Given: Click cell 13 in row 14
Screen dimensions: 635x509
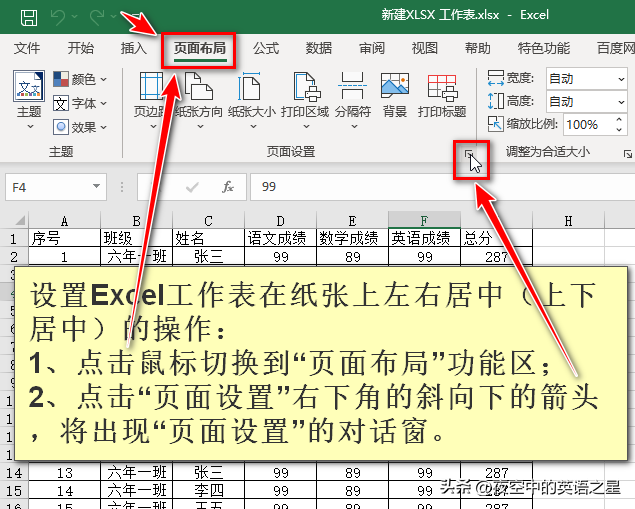Looking at the screenshot, I should coord(64,473).
